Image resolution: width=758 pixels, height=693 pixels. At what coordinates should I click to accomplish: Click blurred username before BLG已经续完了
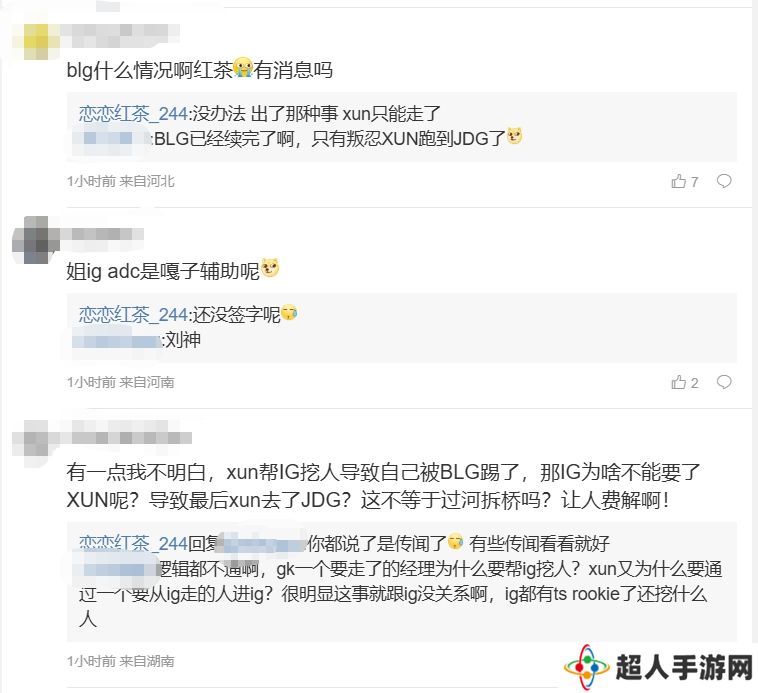pos(111,139)
